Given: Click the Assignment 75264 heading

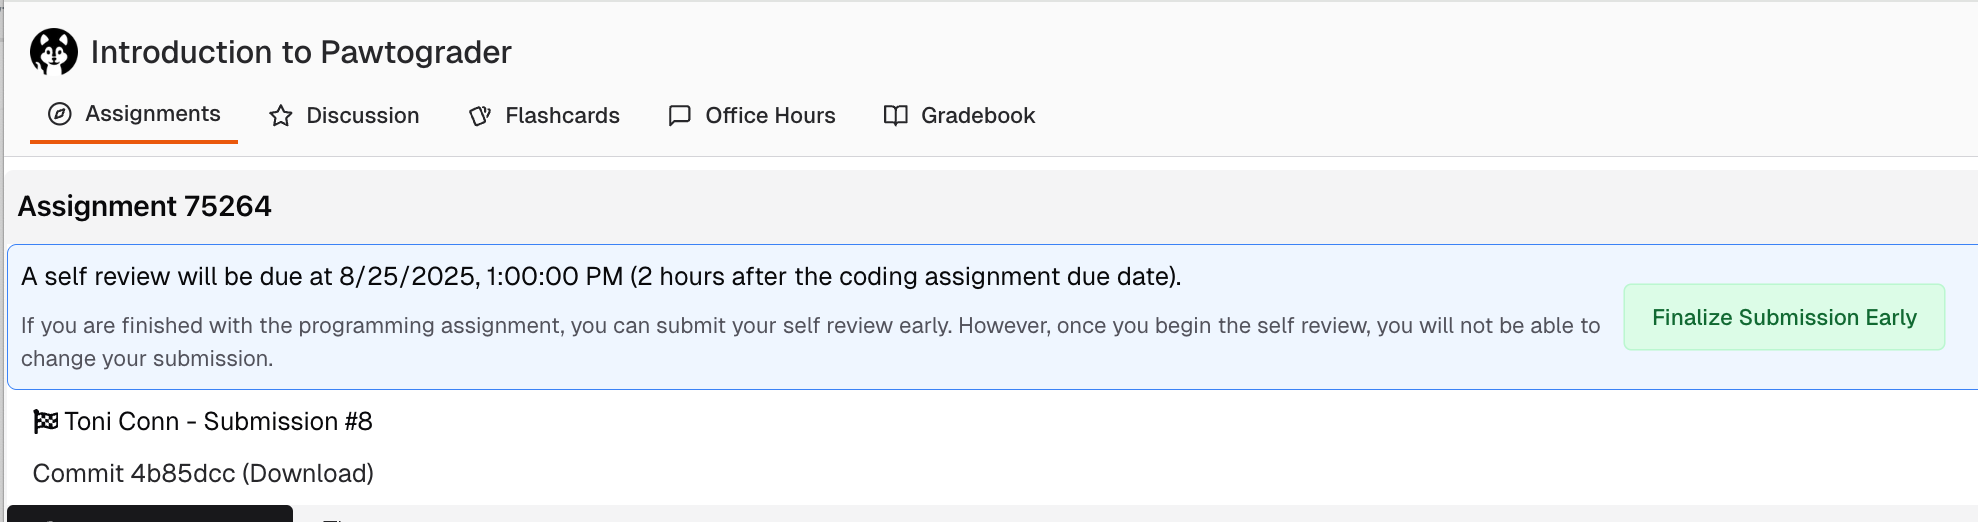Looking at the screenshot, I should [x=145, y=206].
